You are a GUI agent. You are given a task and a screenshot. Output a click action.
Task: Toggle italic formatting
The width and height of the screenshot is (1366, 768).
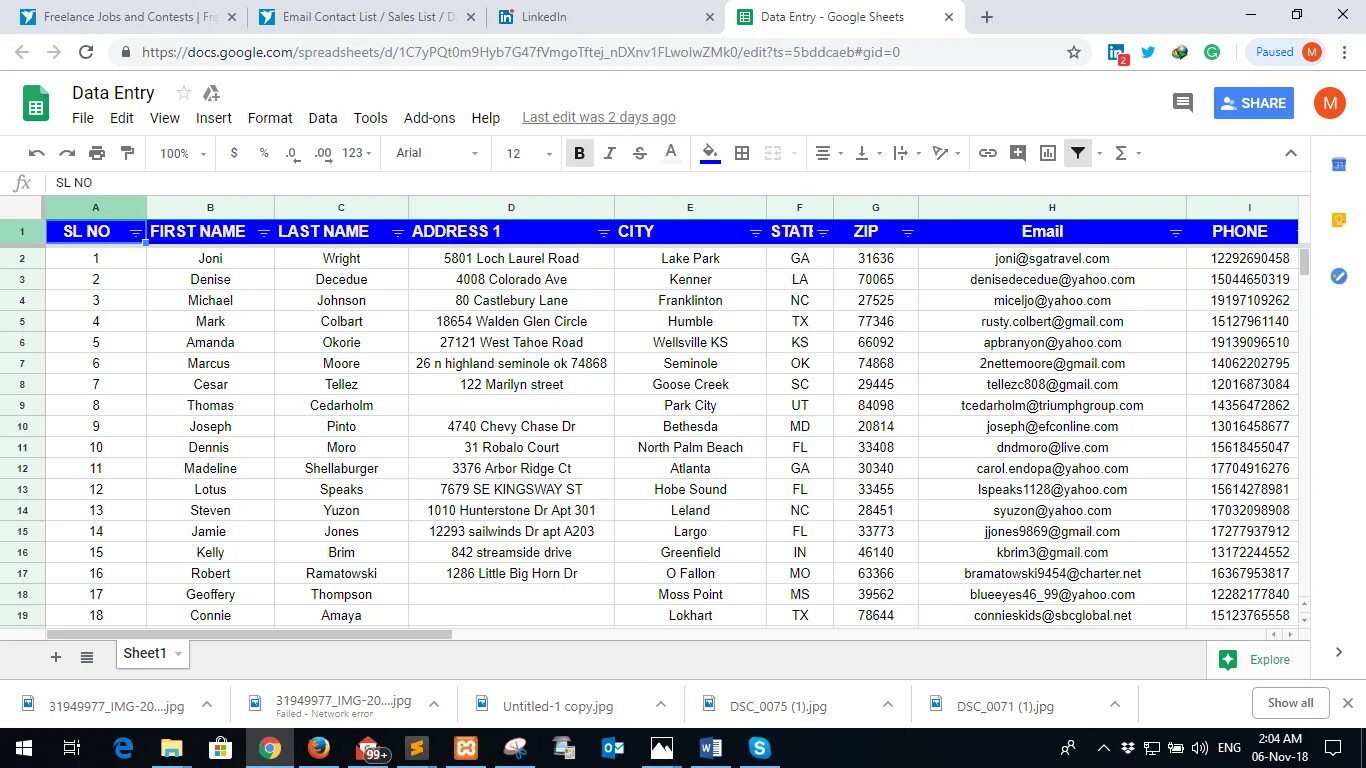tap(609, 153)
